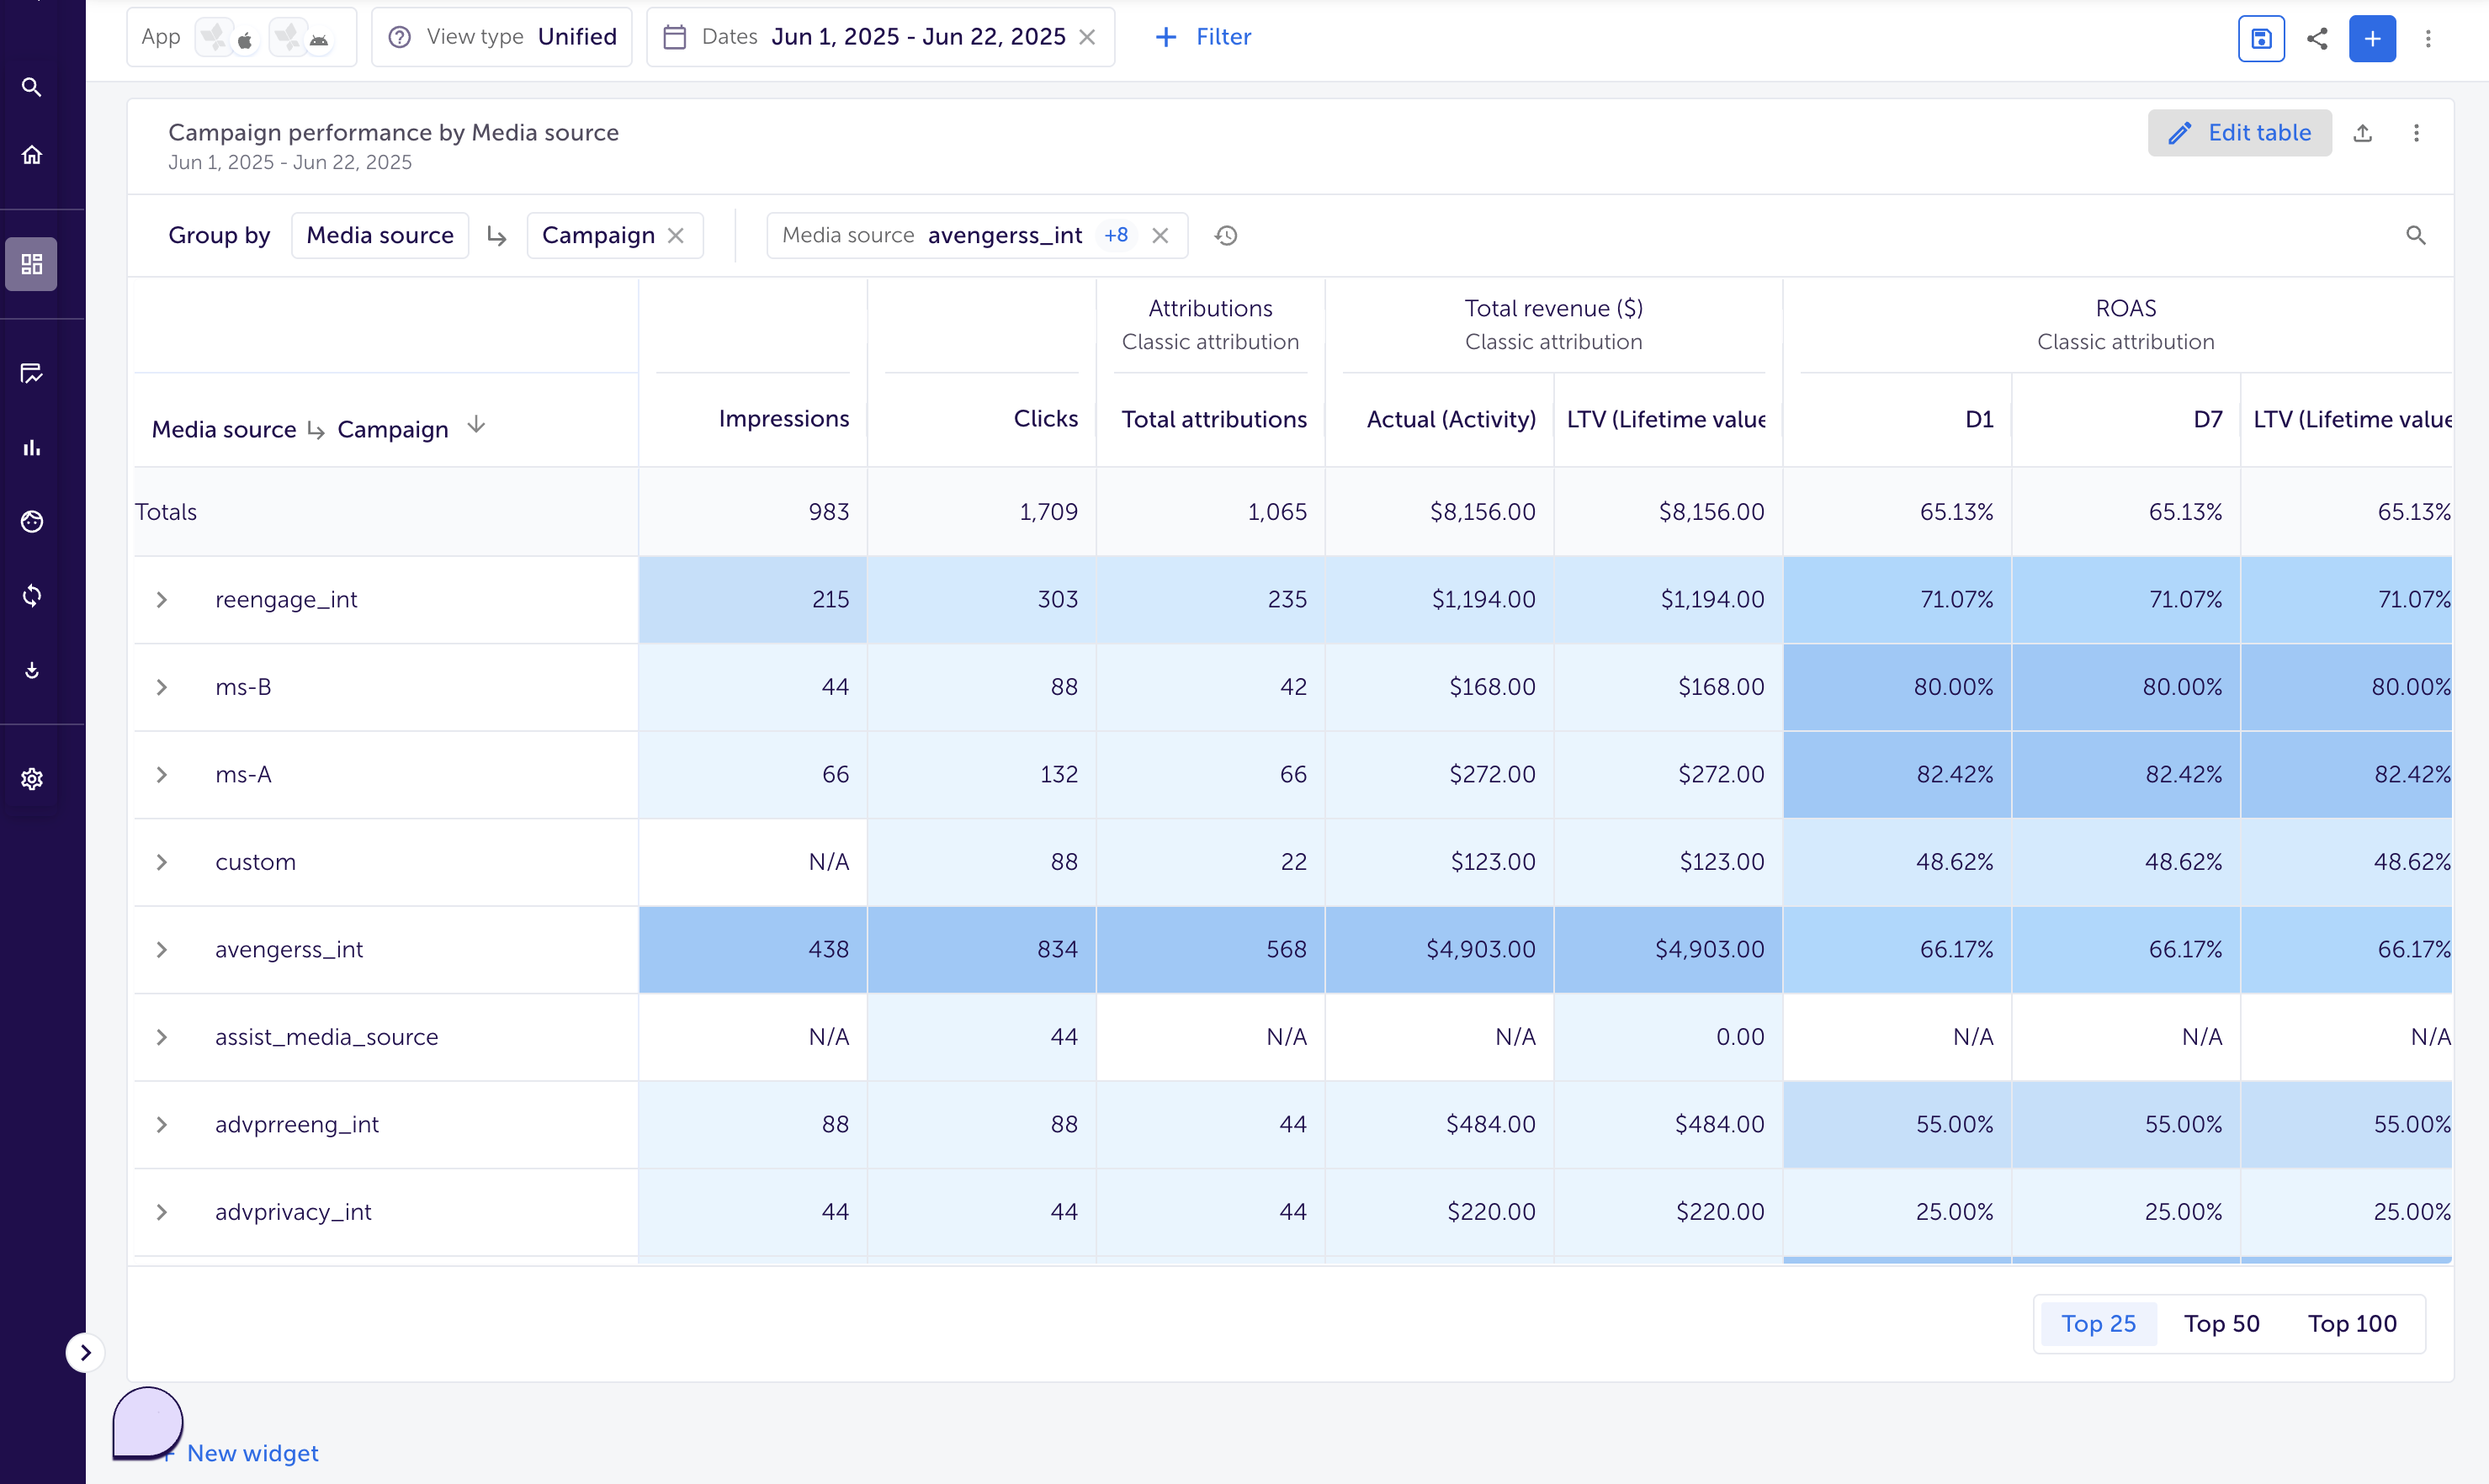Open the reports icon in the left sidebar

pos(31,373)
